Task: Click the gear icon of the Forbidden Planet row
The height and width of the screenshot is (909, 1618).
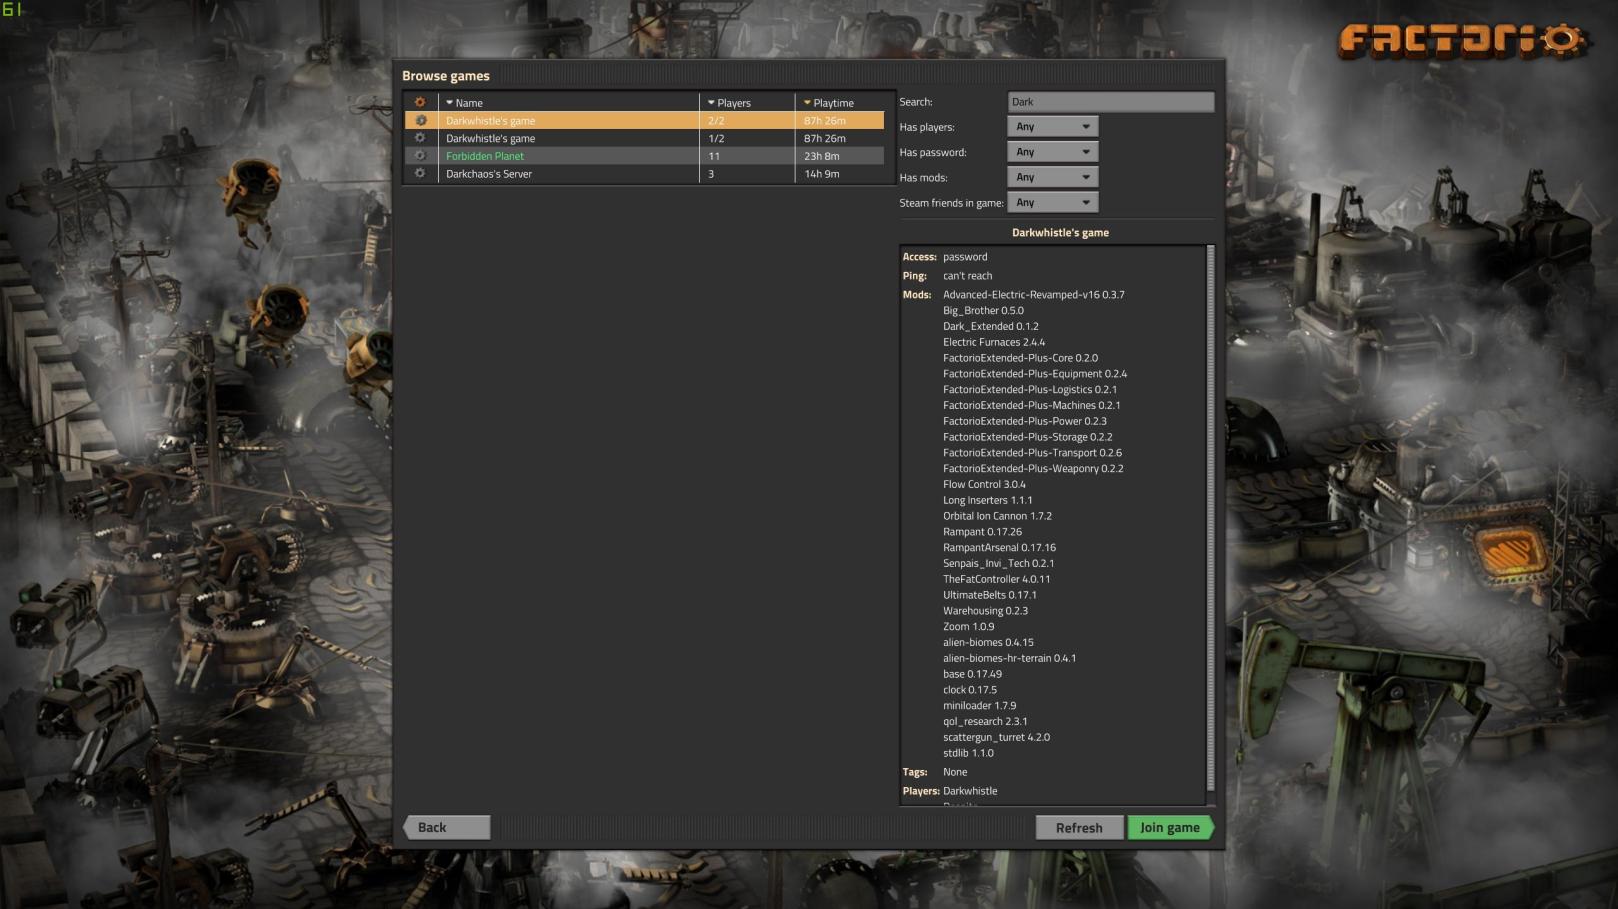Action: pos(420,156)
